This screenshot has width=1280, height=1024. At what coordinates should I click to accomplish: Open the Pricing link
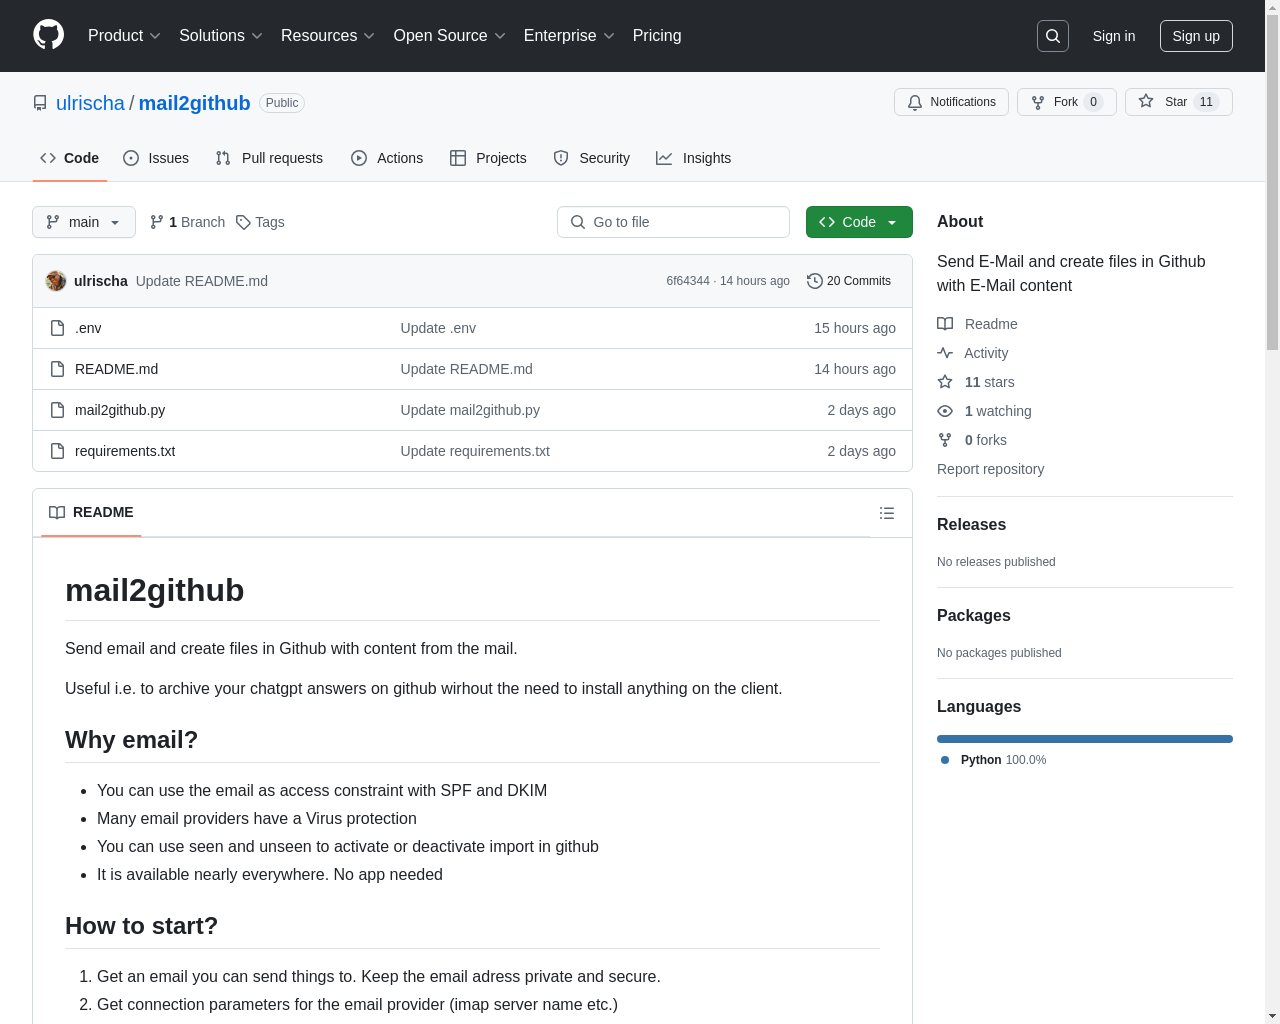pyautogui.click(x=657, y=36)
